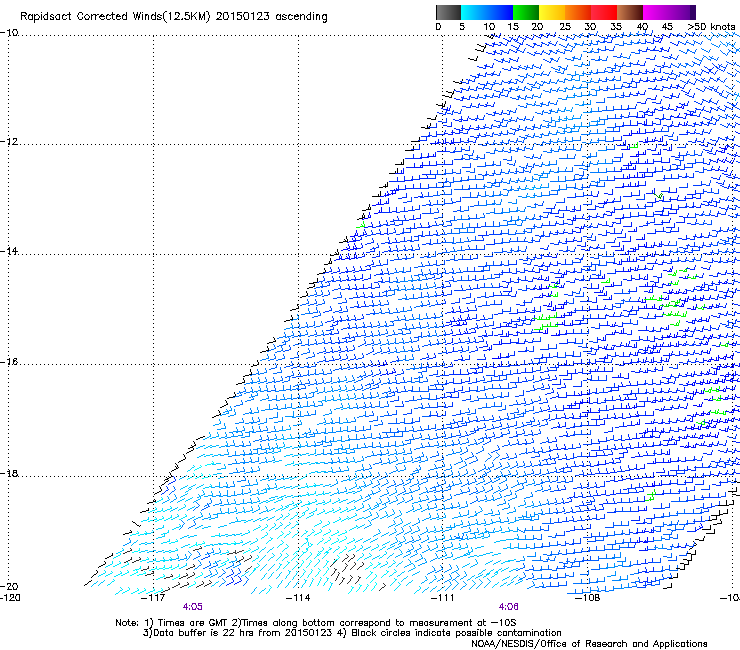Click note '4) Black circles indicate possible contamination'

(449, 633)
